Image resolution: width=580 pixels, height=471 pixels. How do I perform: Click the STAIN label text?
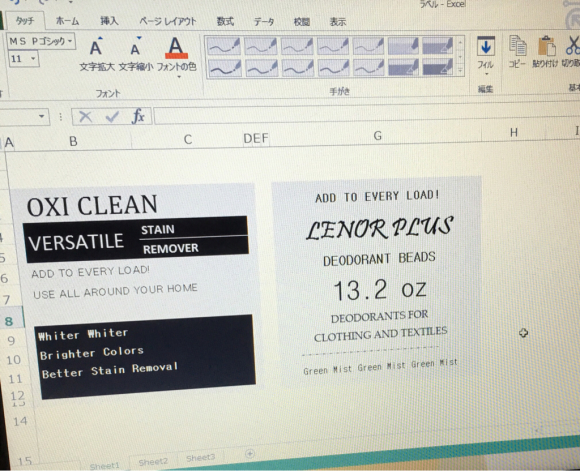click(x=158, y=230)
